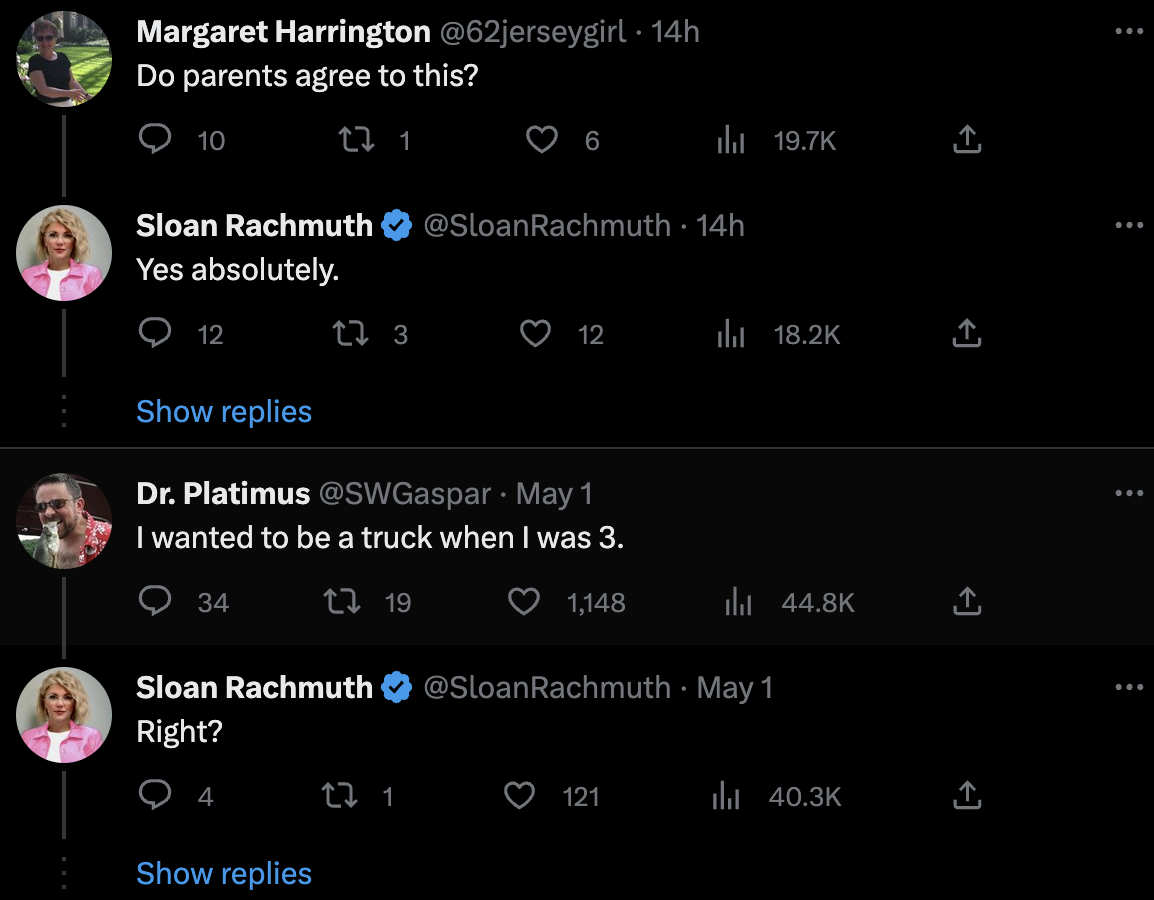Screen dimensions: 1154x900
Task: Share the "Right?" tweet
Action: tap(966, 796)
